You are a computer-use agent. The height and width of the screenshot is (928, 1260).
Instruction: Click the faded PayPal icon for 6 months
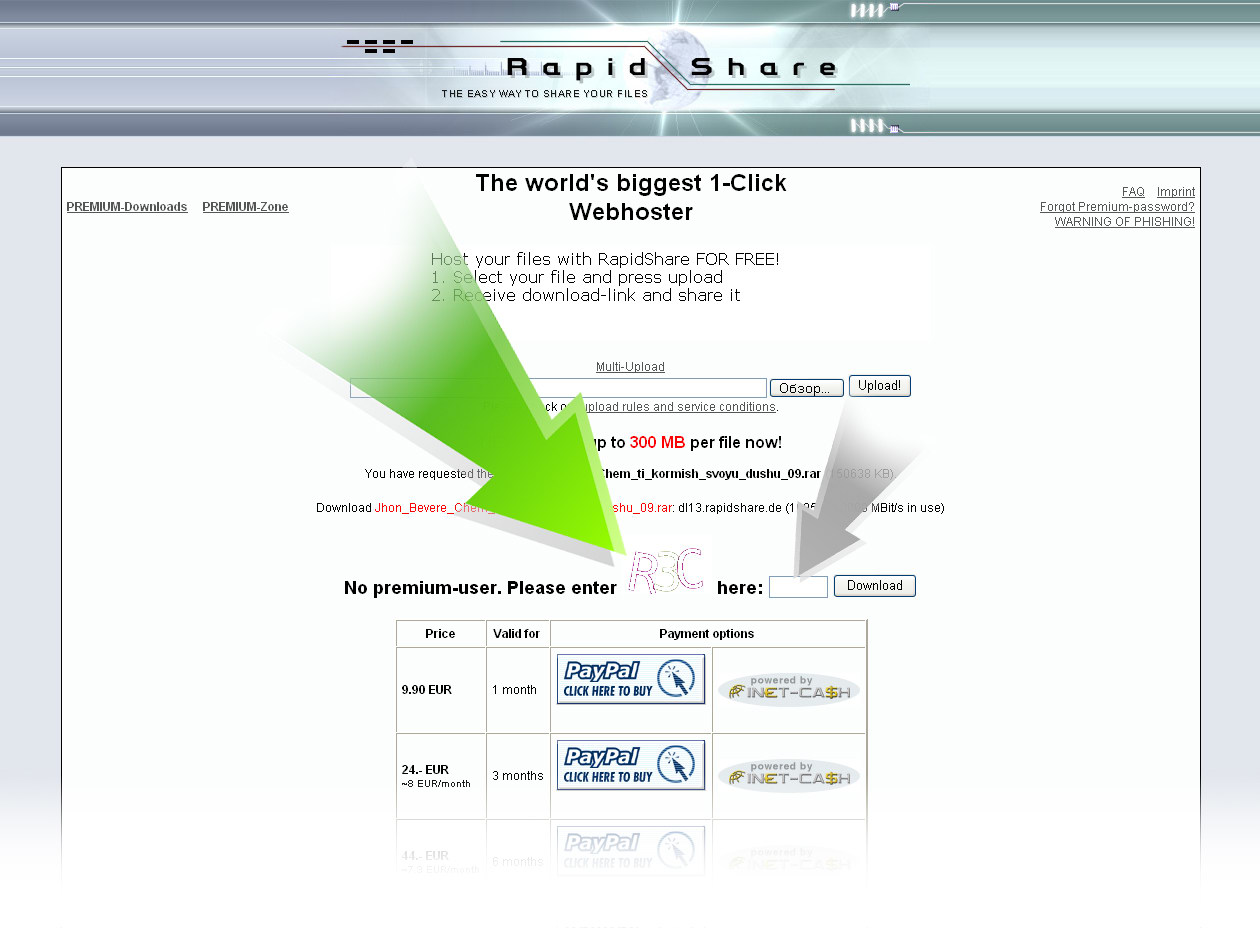[x=631, y=851]
